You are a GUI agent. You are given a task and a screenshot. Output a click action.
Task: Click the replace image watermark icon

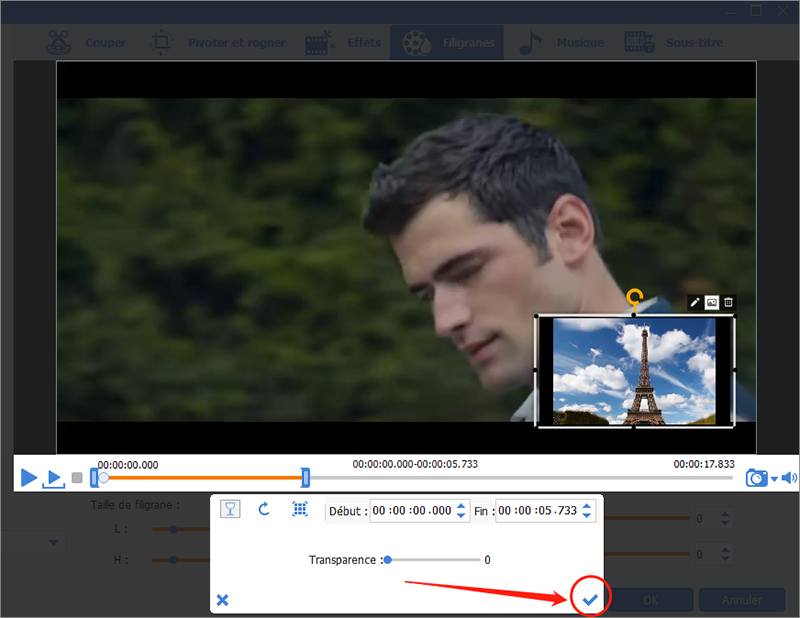point(711,303)
